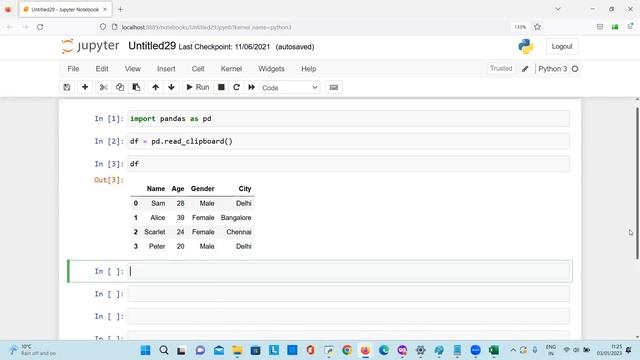The width and height of the screenshot is (640, 360).
Task: Click the Out[3] output prompt
Action: pyautogui.click(x=109, y=180)
